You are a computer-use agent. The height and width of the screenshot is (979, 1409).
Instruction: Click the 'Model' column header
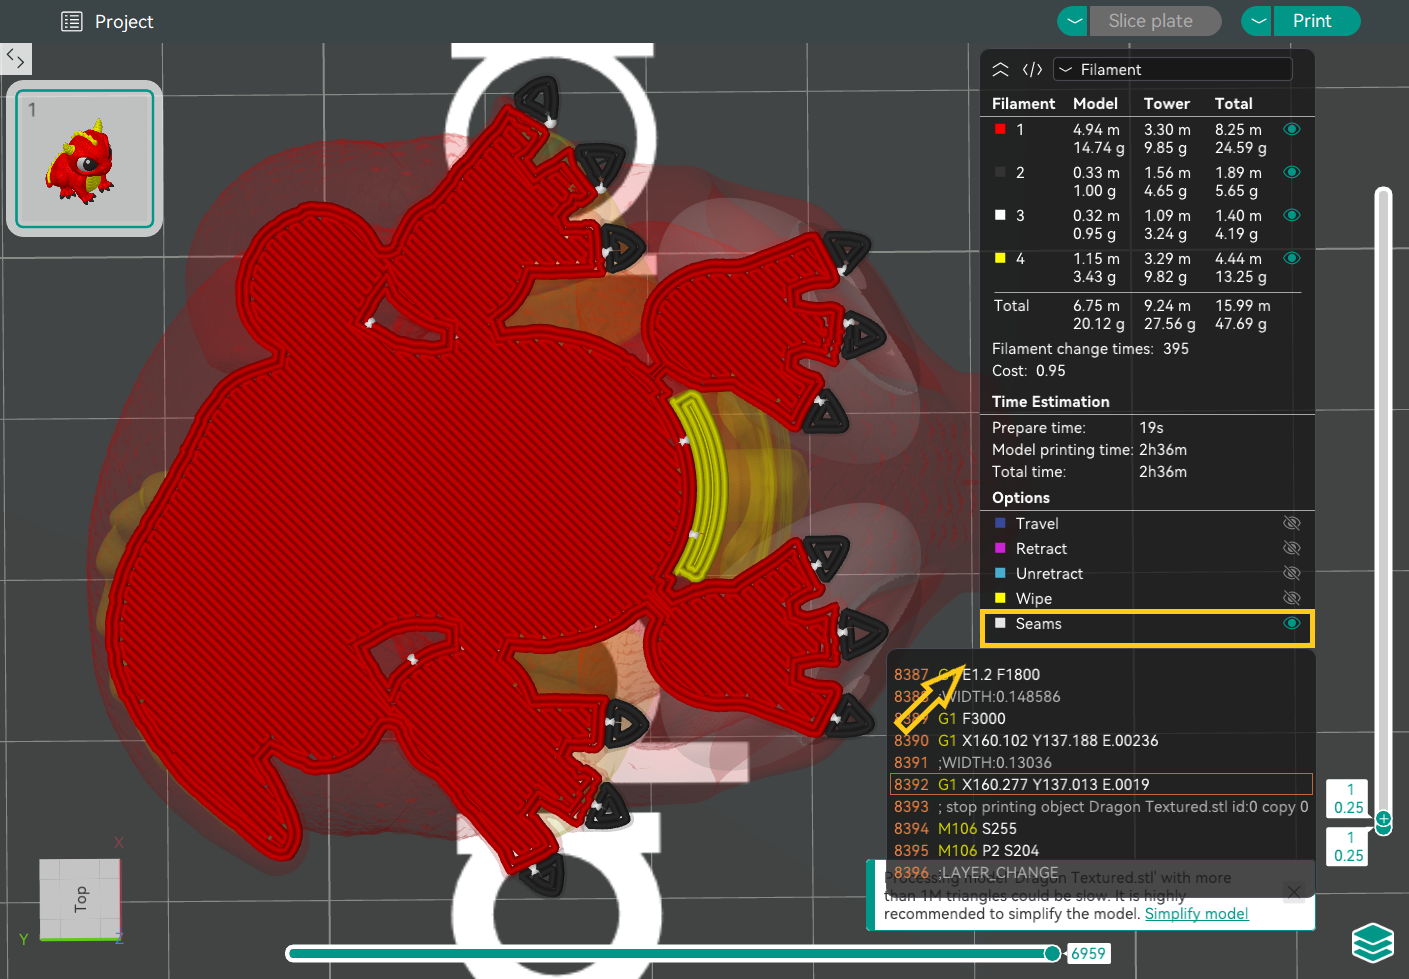pos(1095,103)
